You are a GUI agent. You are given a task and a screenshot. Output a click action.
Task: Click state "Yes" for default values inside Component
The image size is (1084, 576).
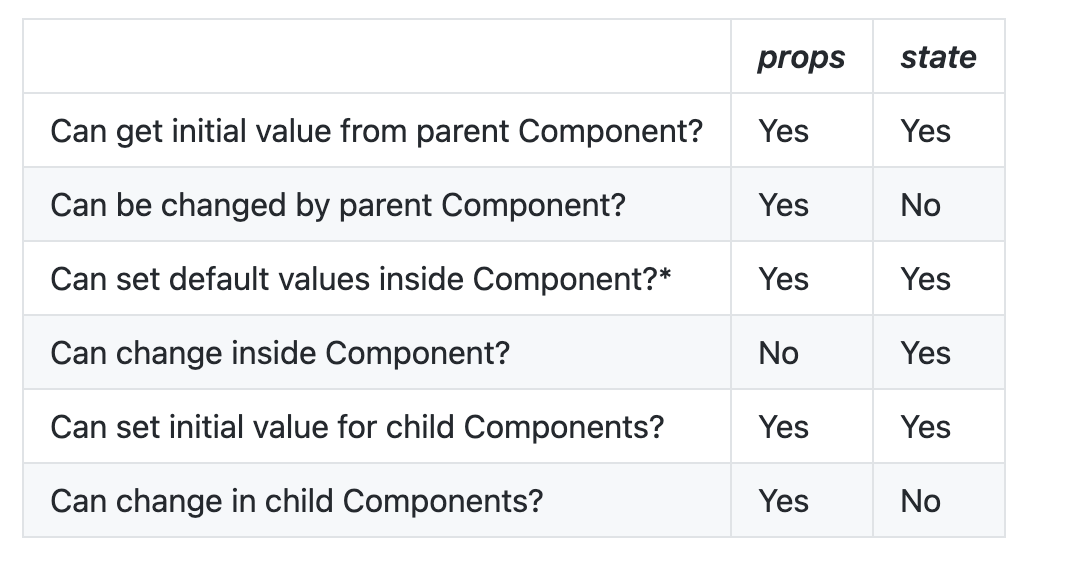tap(925, 279)
